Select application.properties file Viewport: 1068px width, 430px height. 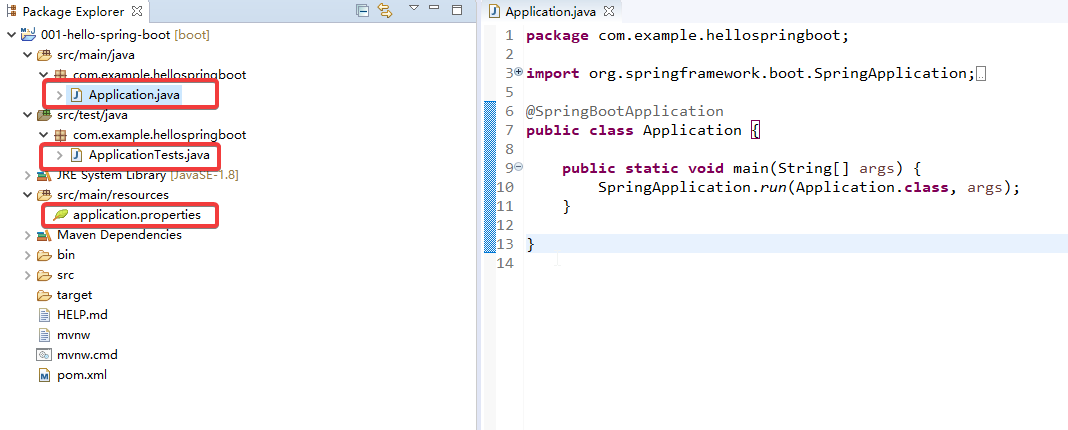pyautogui.click(x=137, y=215)
